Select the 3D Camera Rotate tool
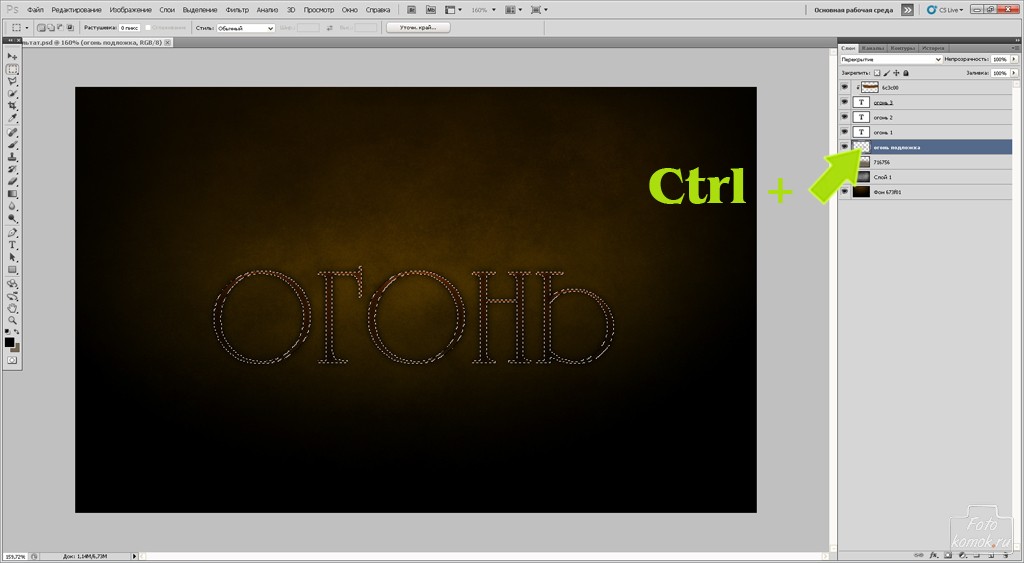Screen dimensions: 1024x563 pyautogui.click(x=12, y=297)
